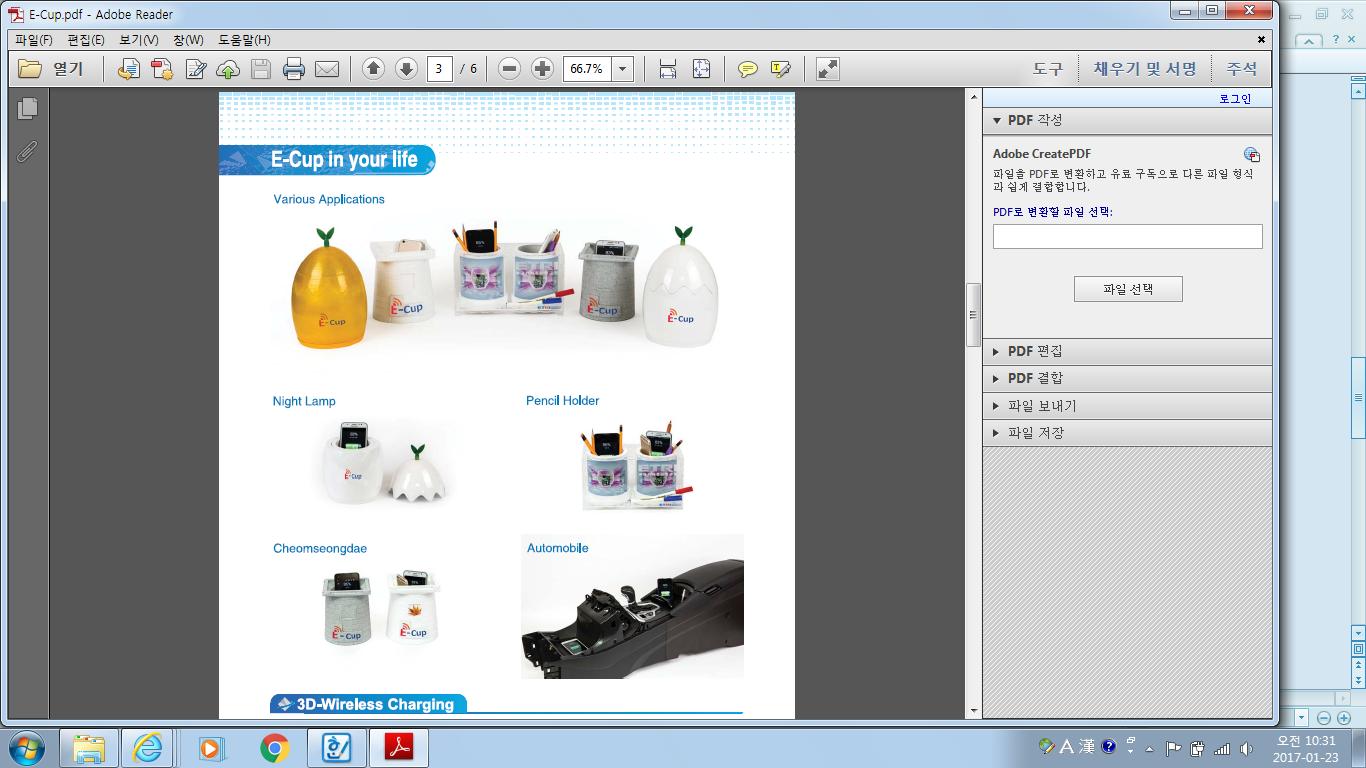
Task: Click the Windows Media Player taskbar icon
Action: point(212,747)
